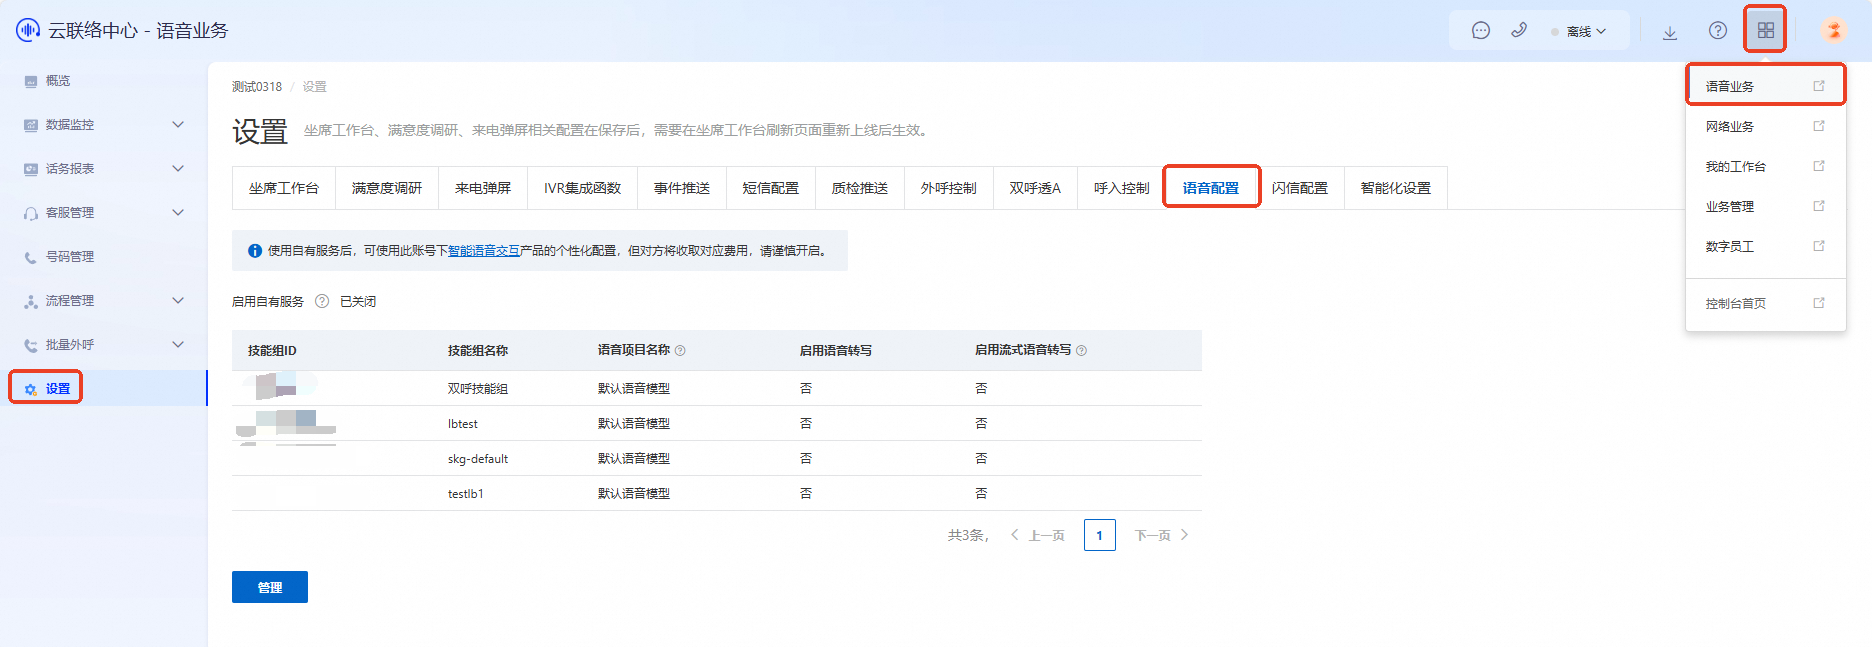The width and height of the screenshot is (1872, 647).
Task: Click the 流程管理 sidebar icon
Action: point(31,301)
